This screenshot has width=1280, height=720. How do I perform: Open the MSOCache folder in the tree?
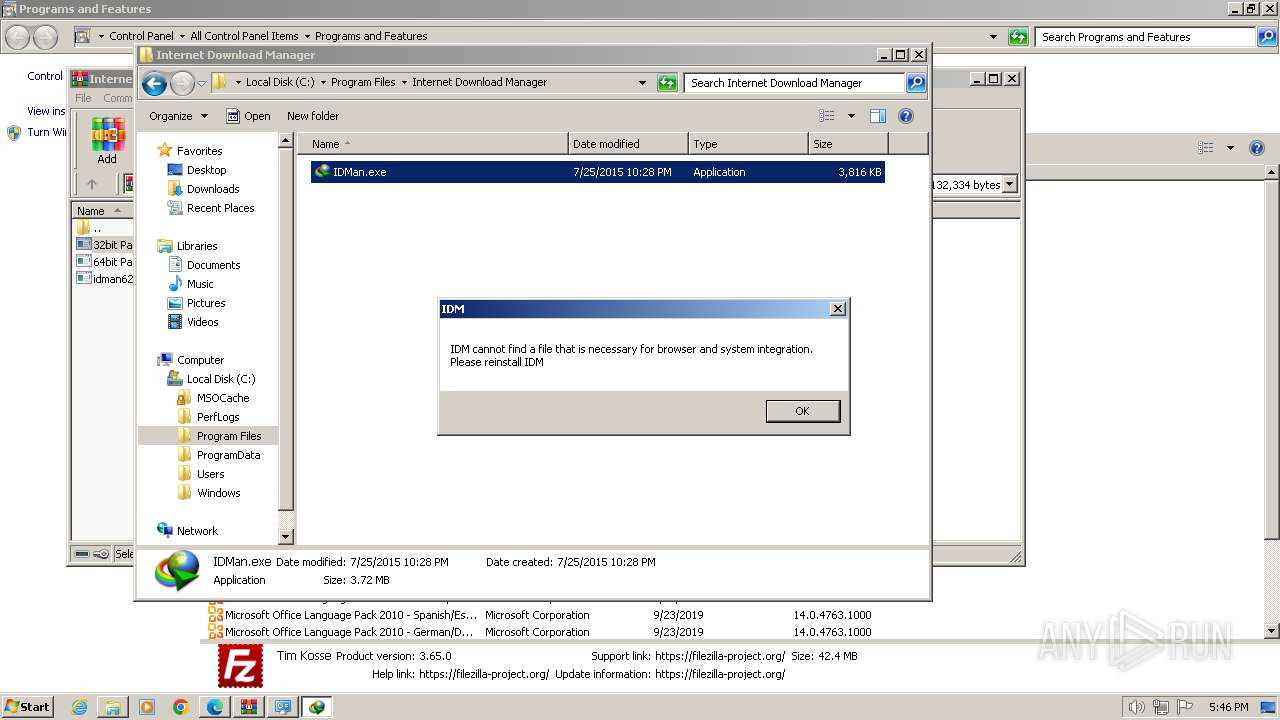pos(222,398)
